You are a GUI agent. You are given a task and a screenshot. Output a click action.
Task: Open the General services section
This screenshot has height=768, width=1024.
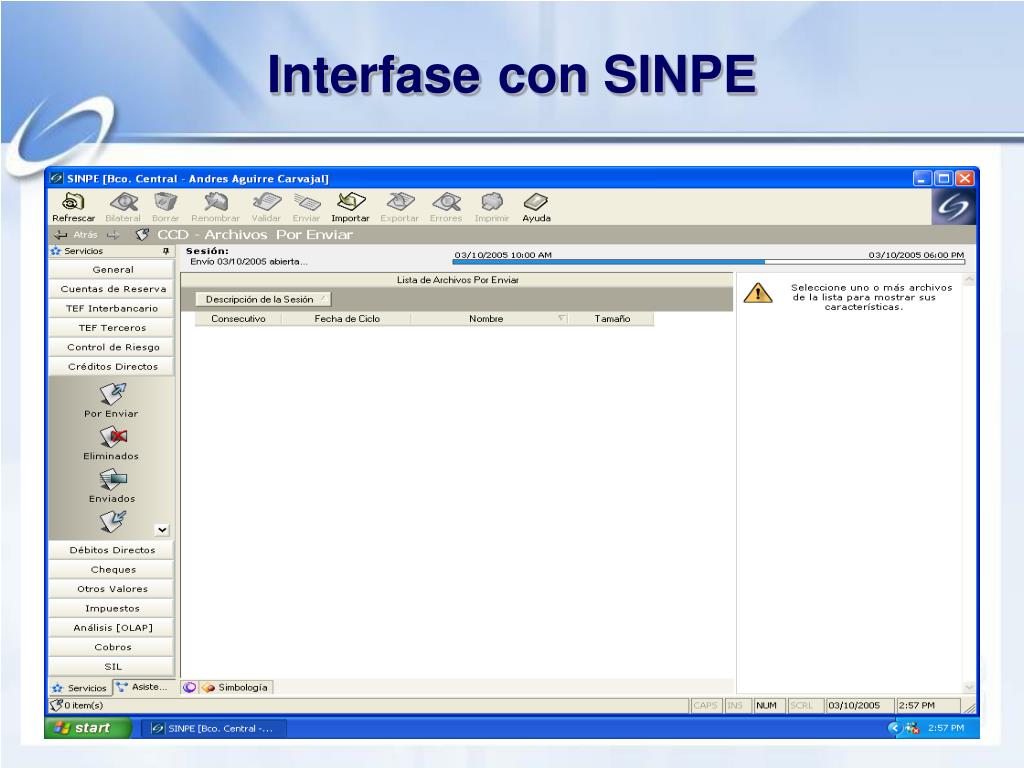112,270
